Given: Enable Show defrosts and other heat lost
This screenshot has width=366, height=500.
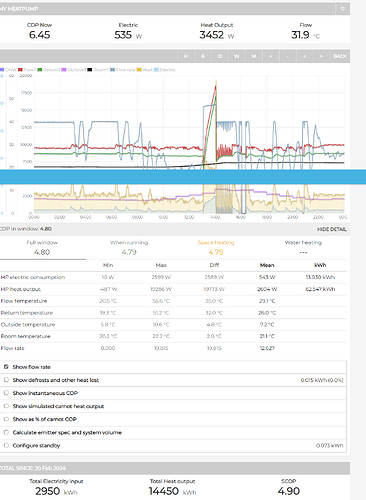Looking at the screenshot, I should [6, 380].
